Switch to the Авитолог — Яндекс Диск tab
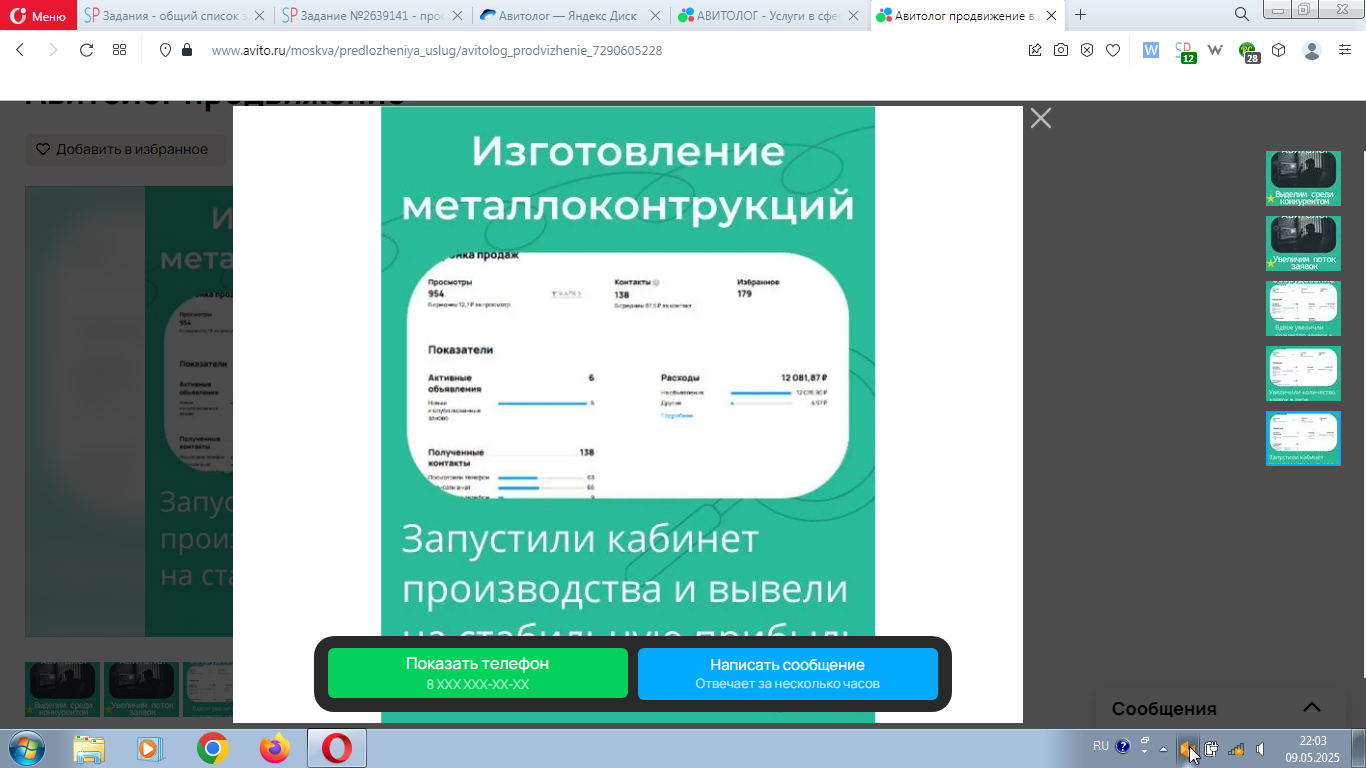This screenshot has width=1366, height=768. click(570, 15)
